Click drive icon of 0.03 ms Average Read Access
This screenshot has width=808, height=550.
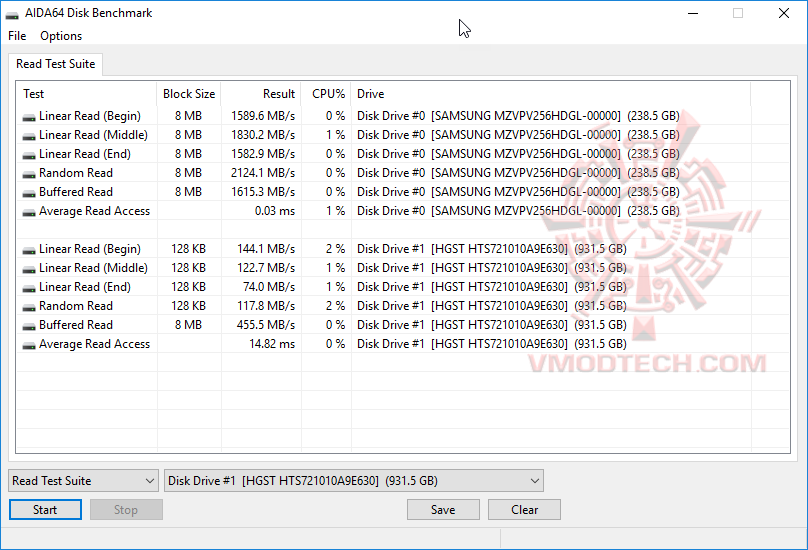click(29, 212)
